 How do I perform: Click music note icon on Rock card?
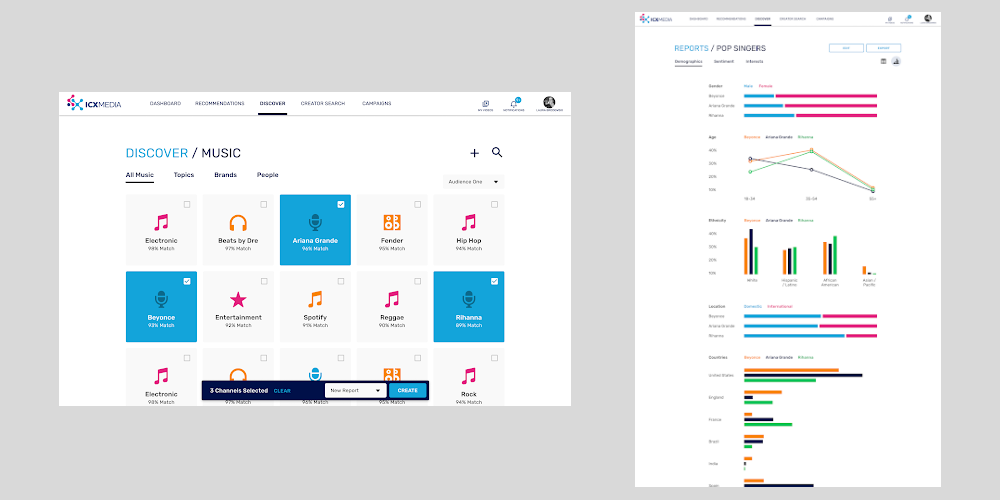pos(469,376)
